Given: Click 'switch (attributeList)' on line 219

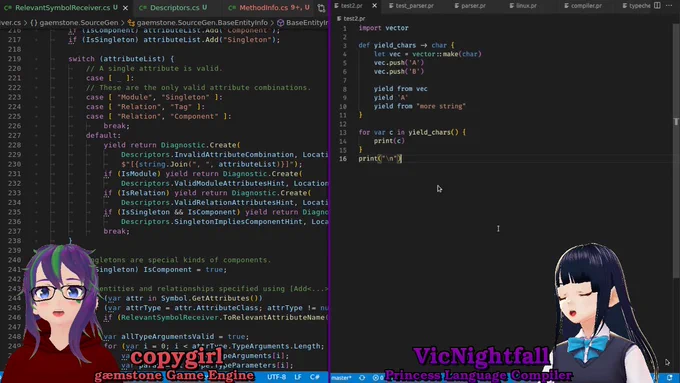Looking at the screenshot, I should [x=117, y=59].
